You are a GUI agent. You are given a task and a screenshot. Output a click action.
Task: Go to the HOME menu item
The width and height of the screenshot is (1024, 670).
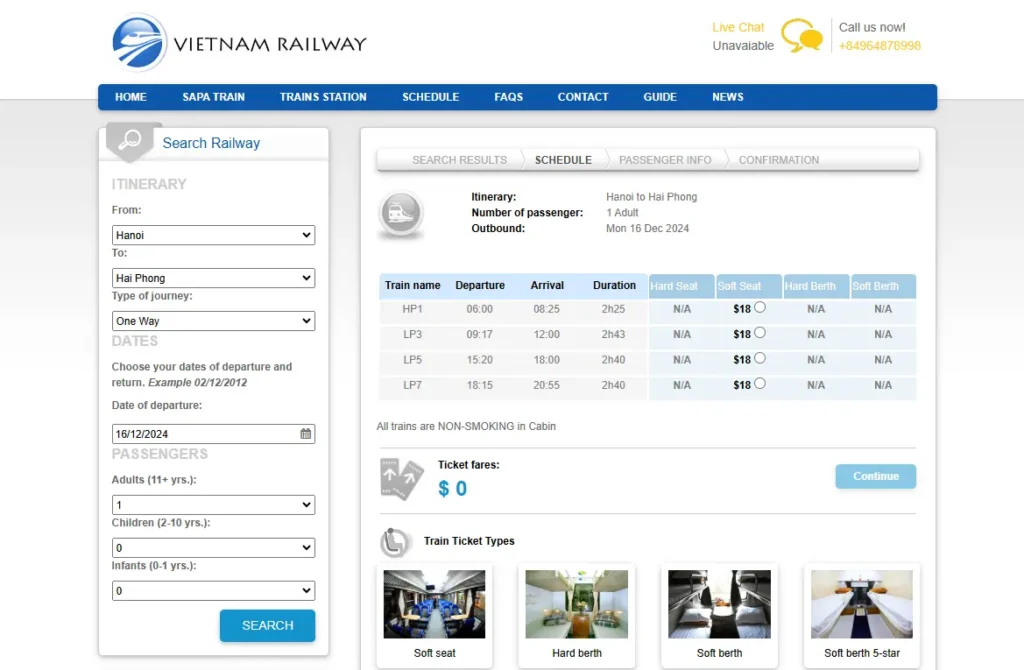131,97
